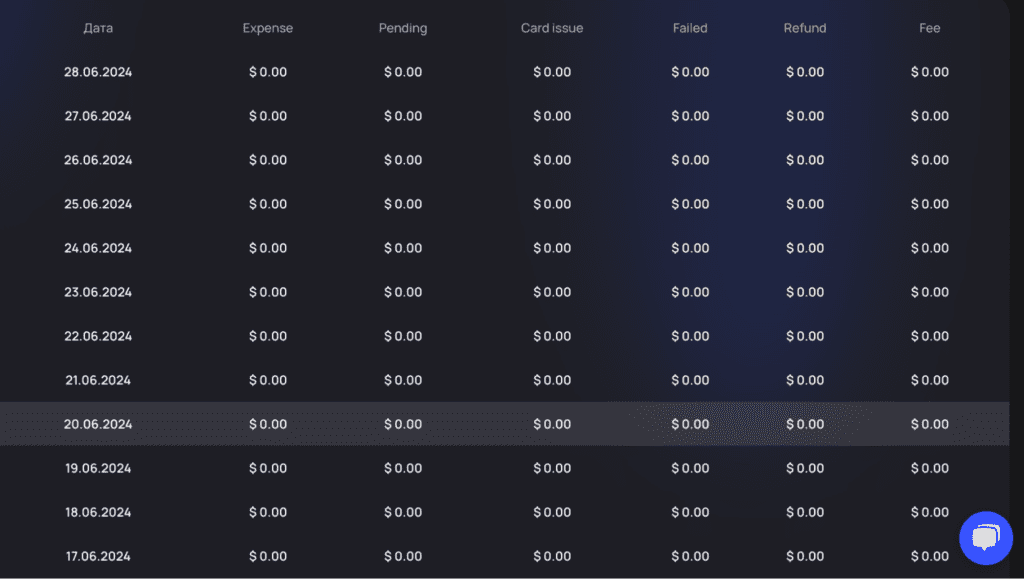Screen dimensions: 1024x579
Task: Click the Expense column header
Action: click(x=268, y=28)
